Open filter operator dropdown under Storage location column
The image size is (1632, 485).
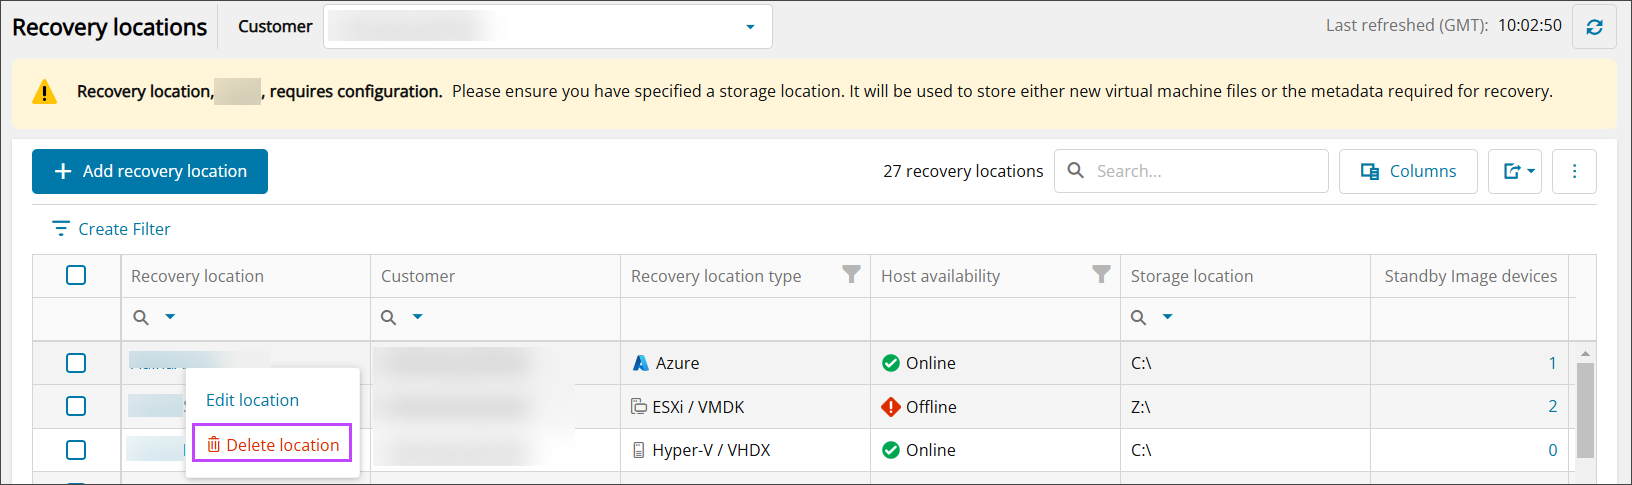point(1167,317)
